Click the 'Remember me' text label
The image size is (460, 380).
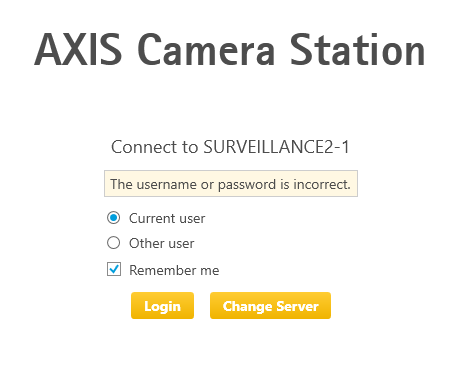tap(174, 270)
